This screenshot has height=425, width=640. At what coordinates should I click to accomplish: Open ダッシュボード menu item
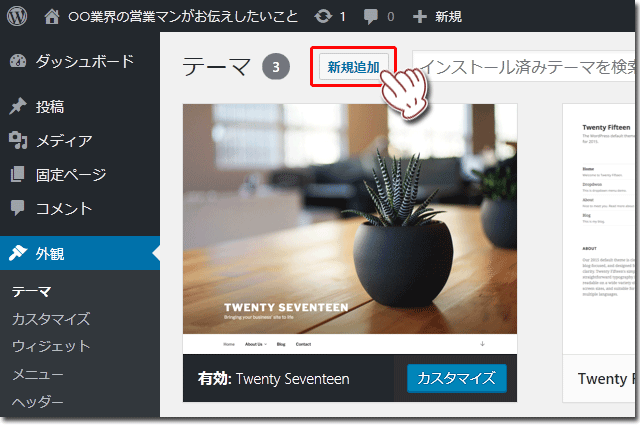tap(84, 61)
